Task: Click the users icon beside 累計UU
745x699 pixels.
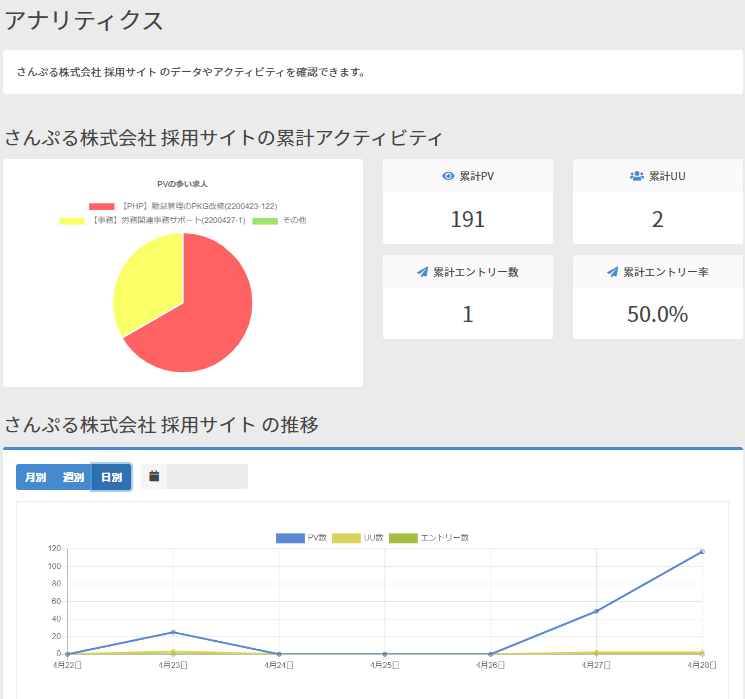Action: [637, 176]
